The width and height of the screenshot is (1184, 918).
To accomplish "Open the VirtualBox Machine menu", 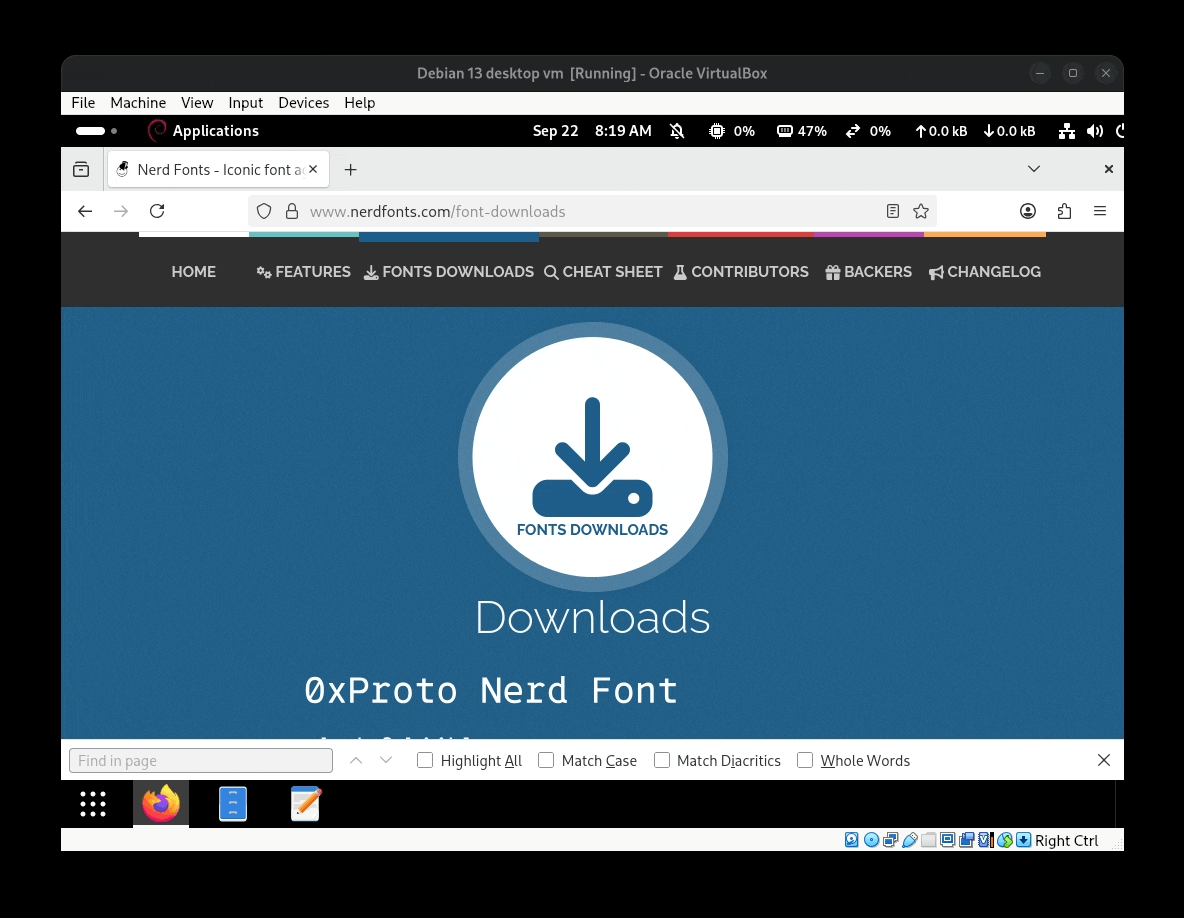I will pos(138,103).
